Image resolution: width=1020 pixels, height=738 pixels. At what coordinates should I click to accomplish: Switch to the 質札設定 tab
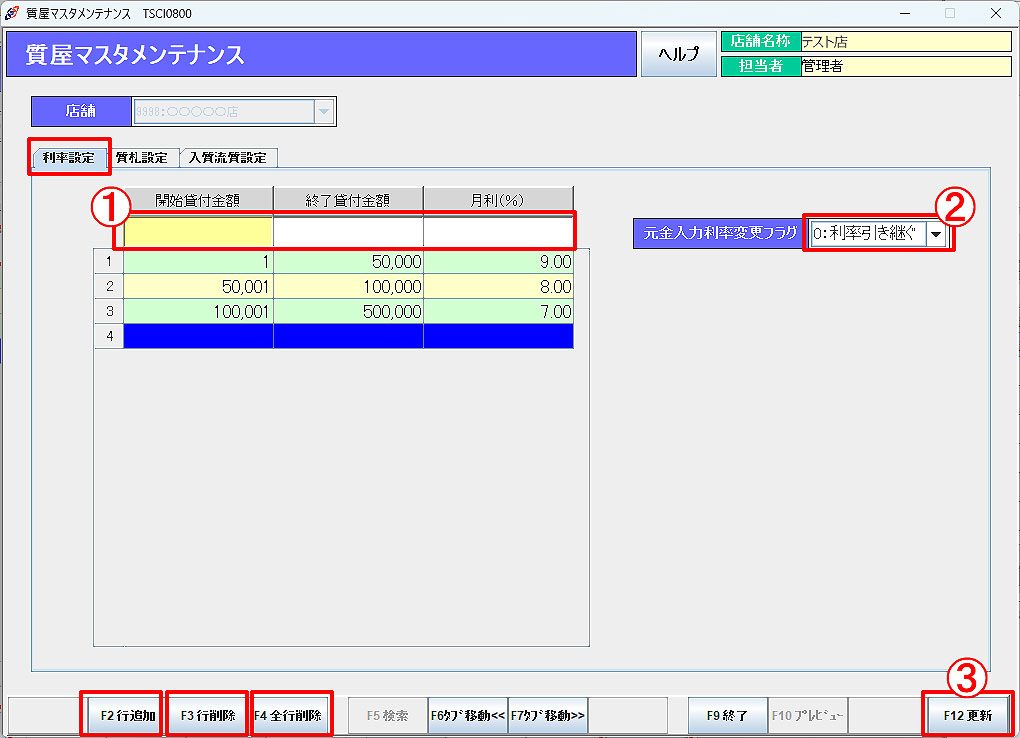pyautogui.click(x=141, y=158)
